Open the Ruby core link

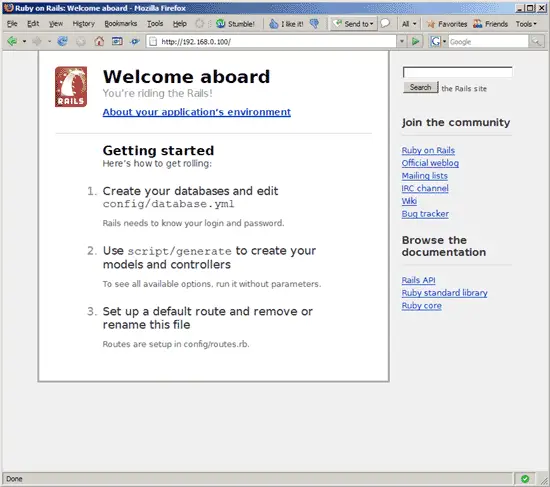[422, 306]
